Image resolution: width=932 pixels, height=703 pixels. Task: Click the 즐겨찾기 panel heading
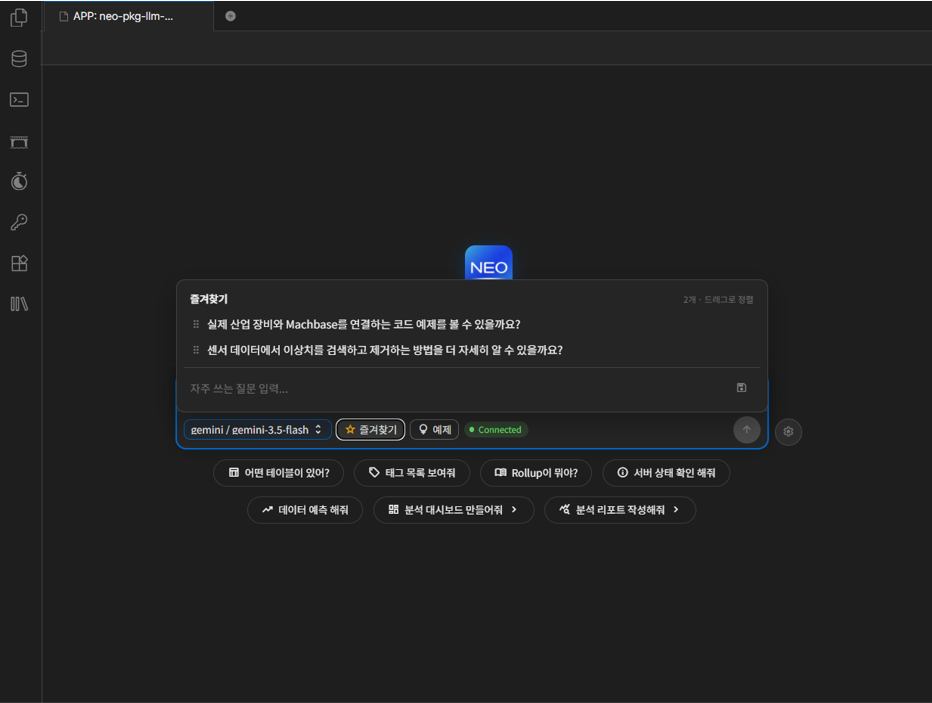[x=209, y=299]
